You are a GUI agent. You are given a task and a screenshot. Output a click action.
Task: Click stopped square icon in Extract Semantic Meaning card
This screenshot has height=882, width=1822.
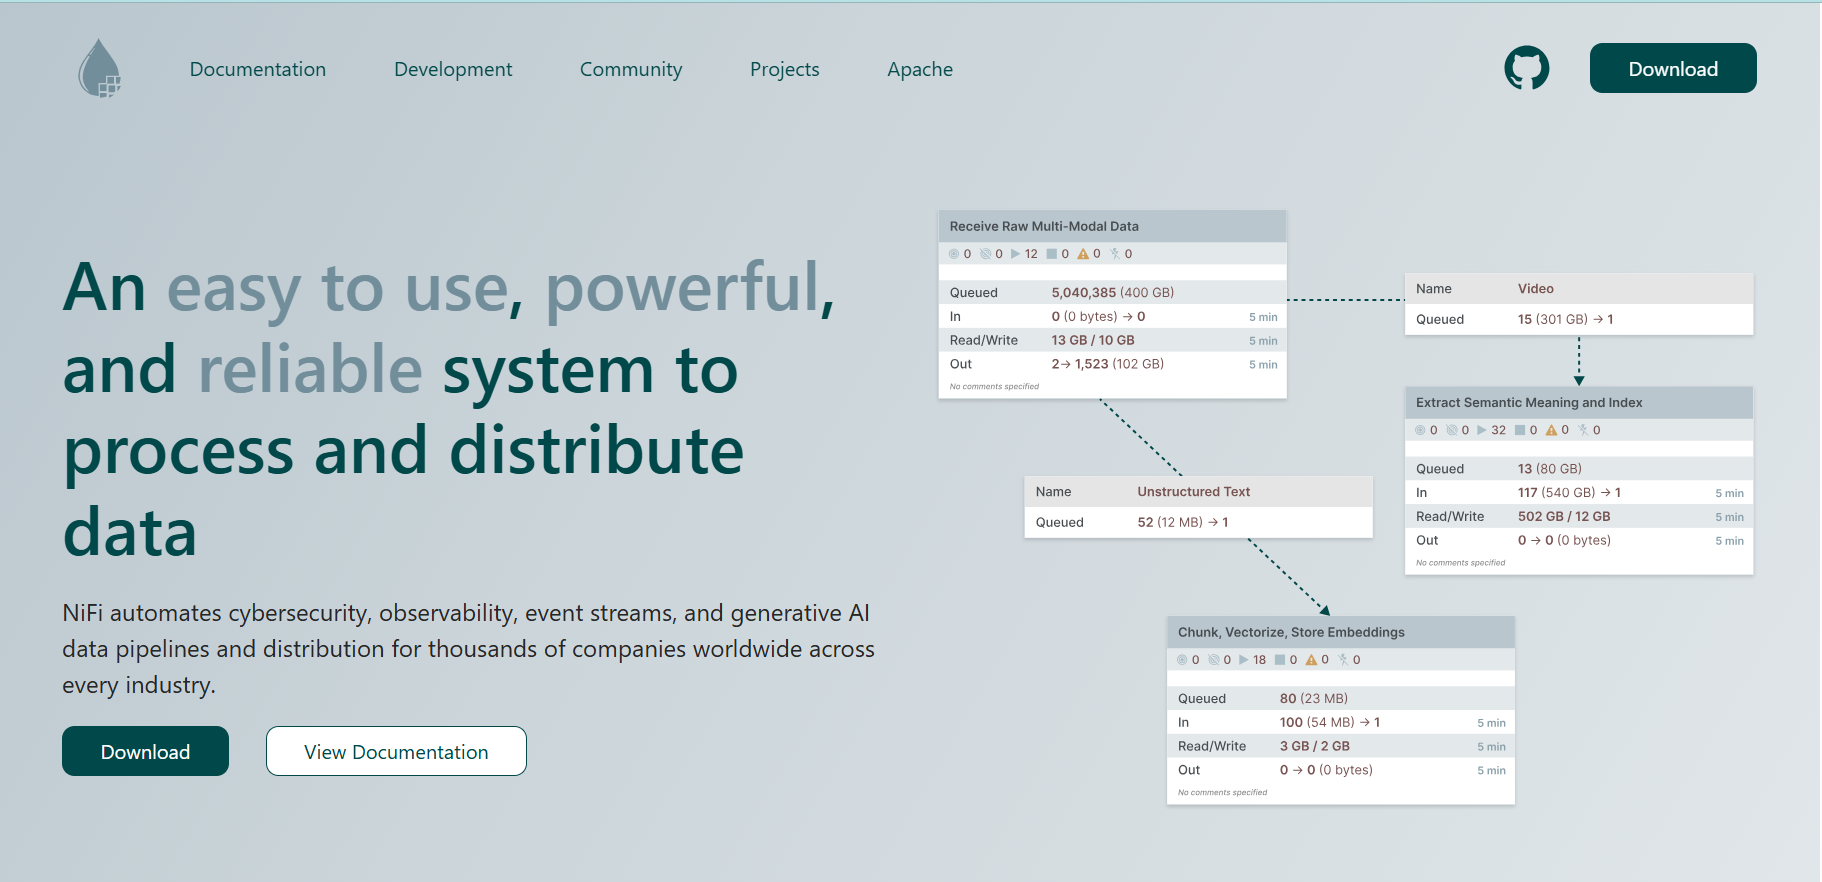coord(1520,430)
